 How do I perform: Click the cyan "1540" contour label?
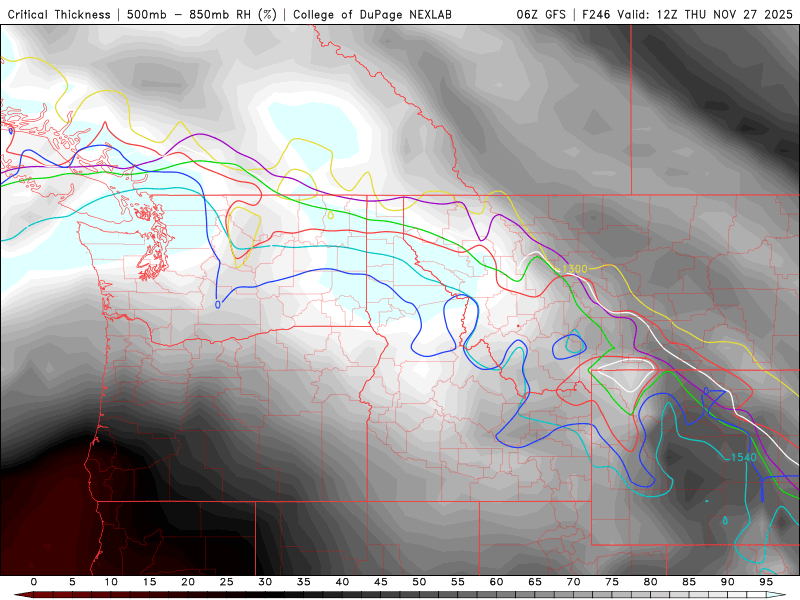point(743,457)
